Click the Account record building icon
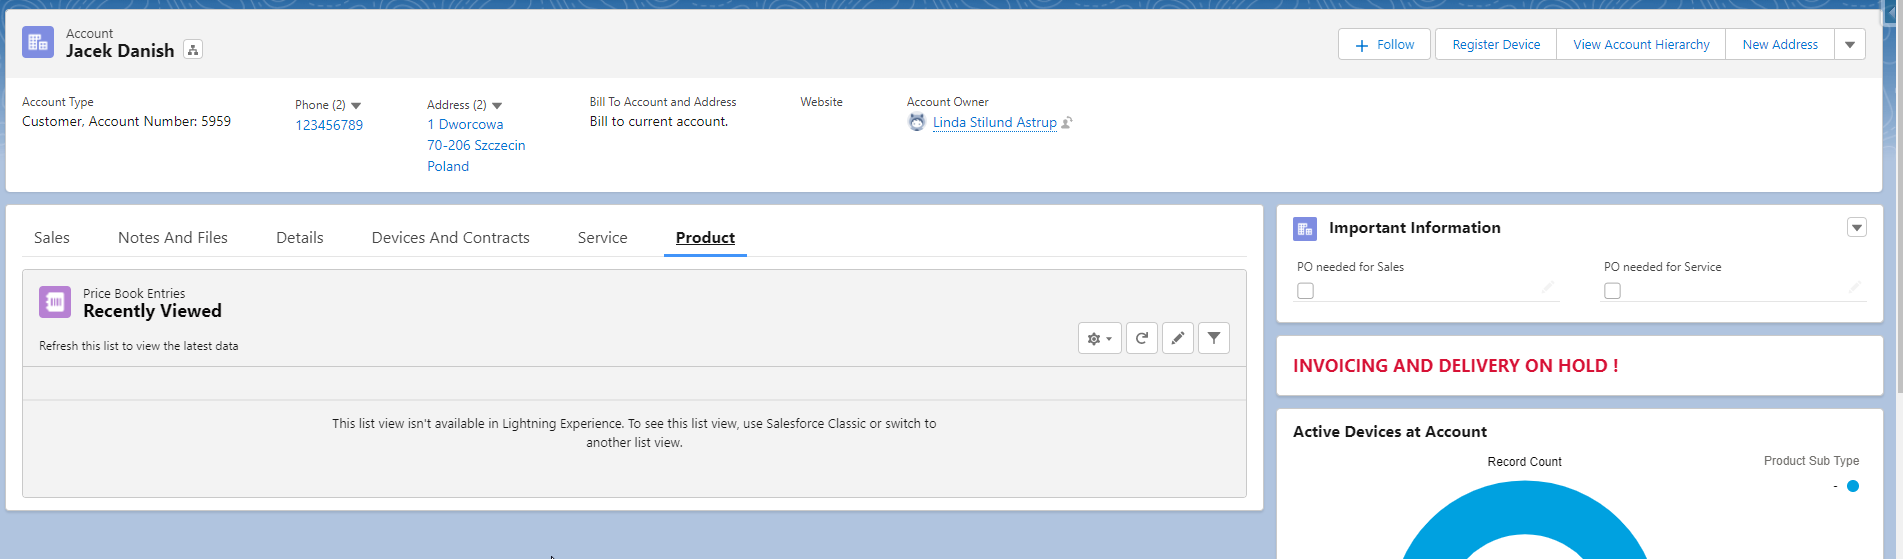Screen dimensions: 1903x559 click(x=38, y=42)
